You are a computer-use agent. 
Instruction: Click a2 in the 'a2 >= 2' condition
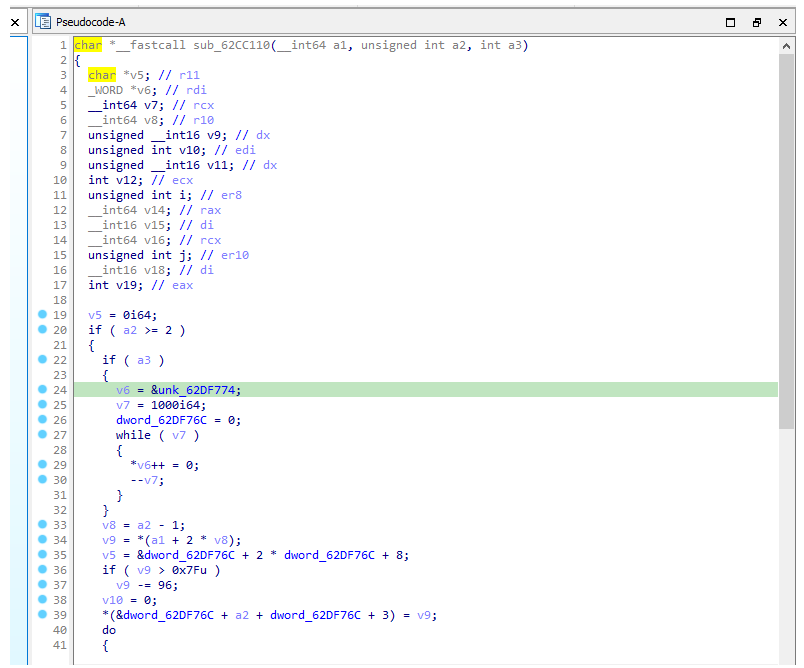point(130,330)
